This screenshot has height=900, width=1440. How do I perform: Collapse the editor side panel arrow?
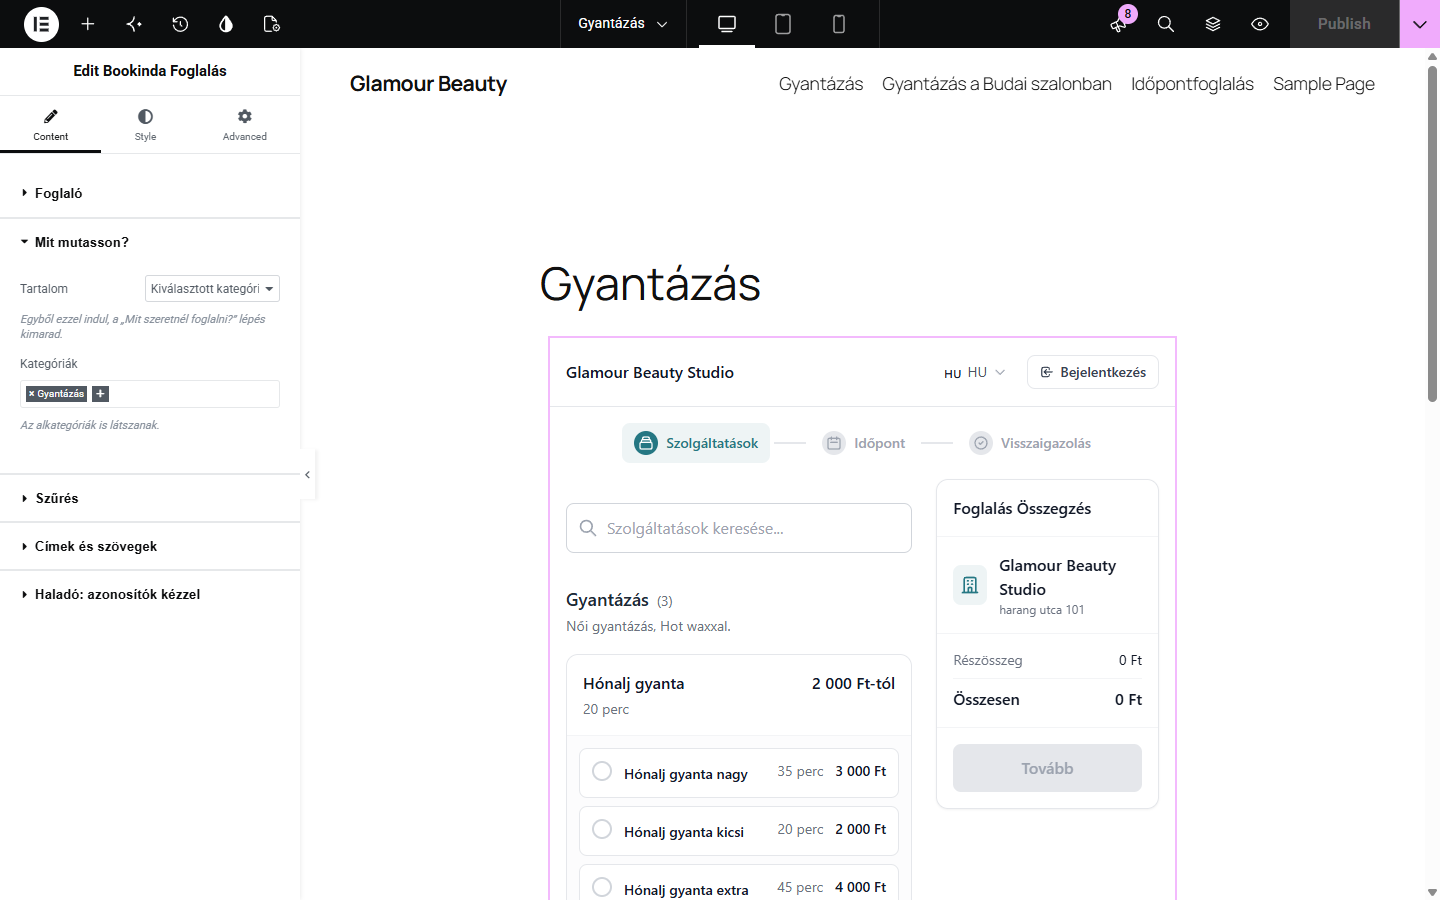point(307,475)
